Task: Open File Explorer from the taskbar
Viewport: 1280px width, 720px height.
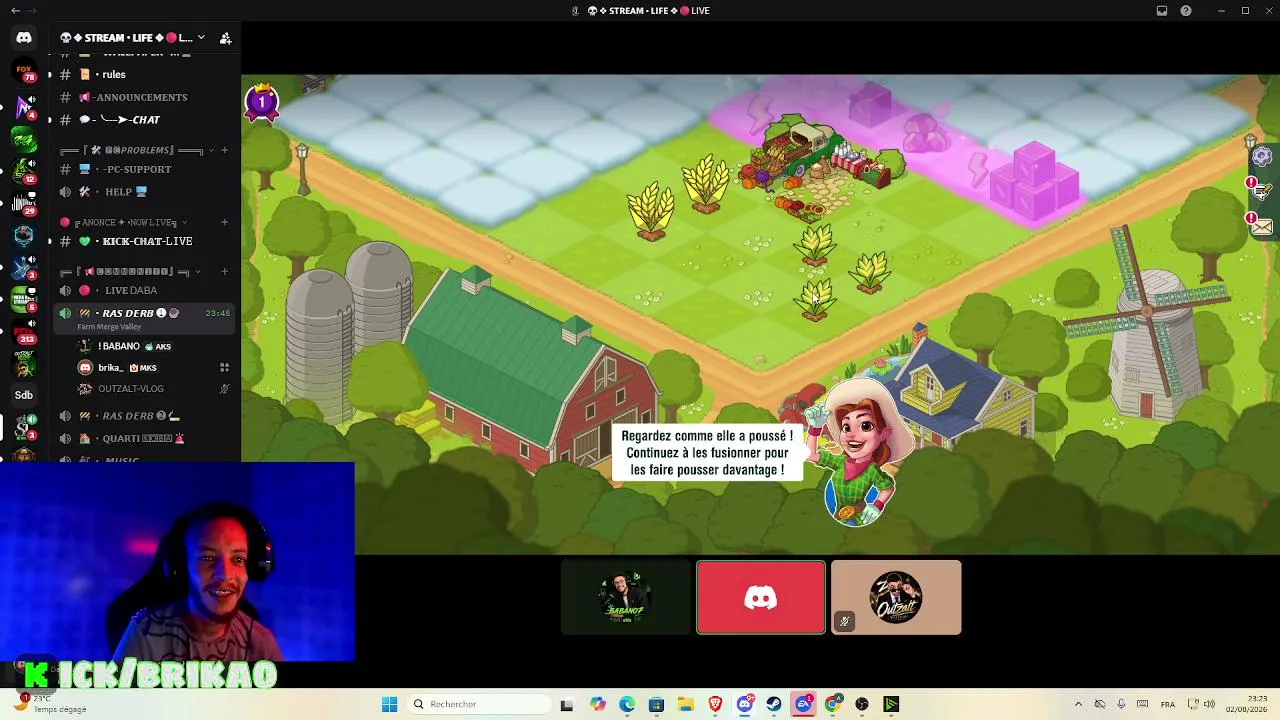Action: 685,704
